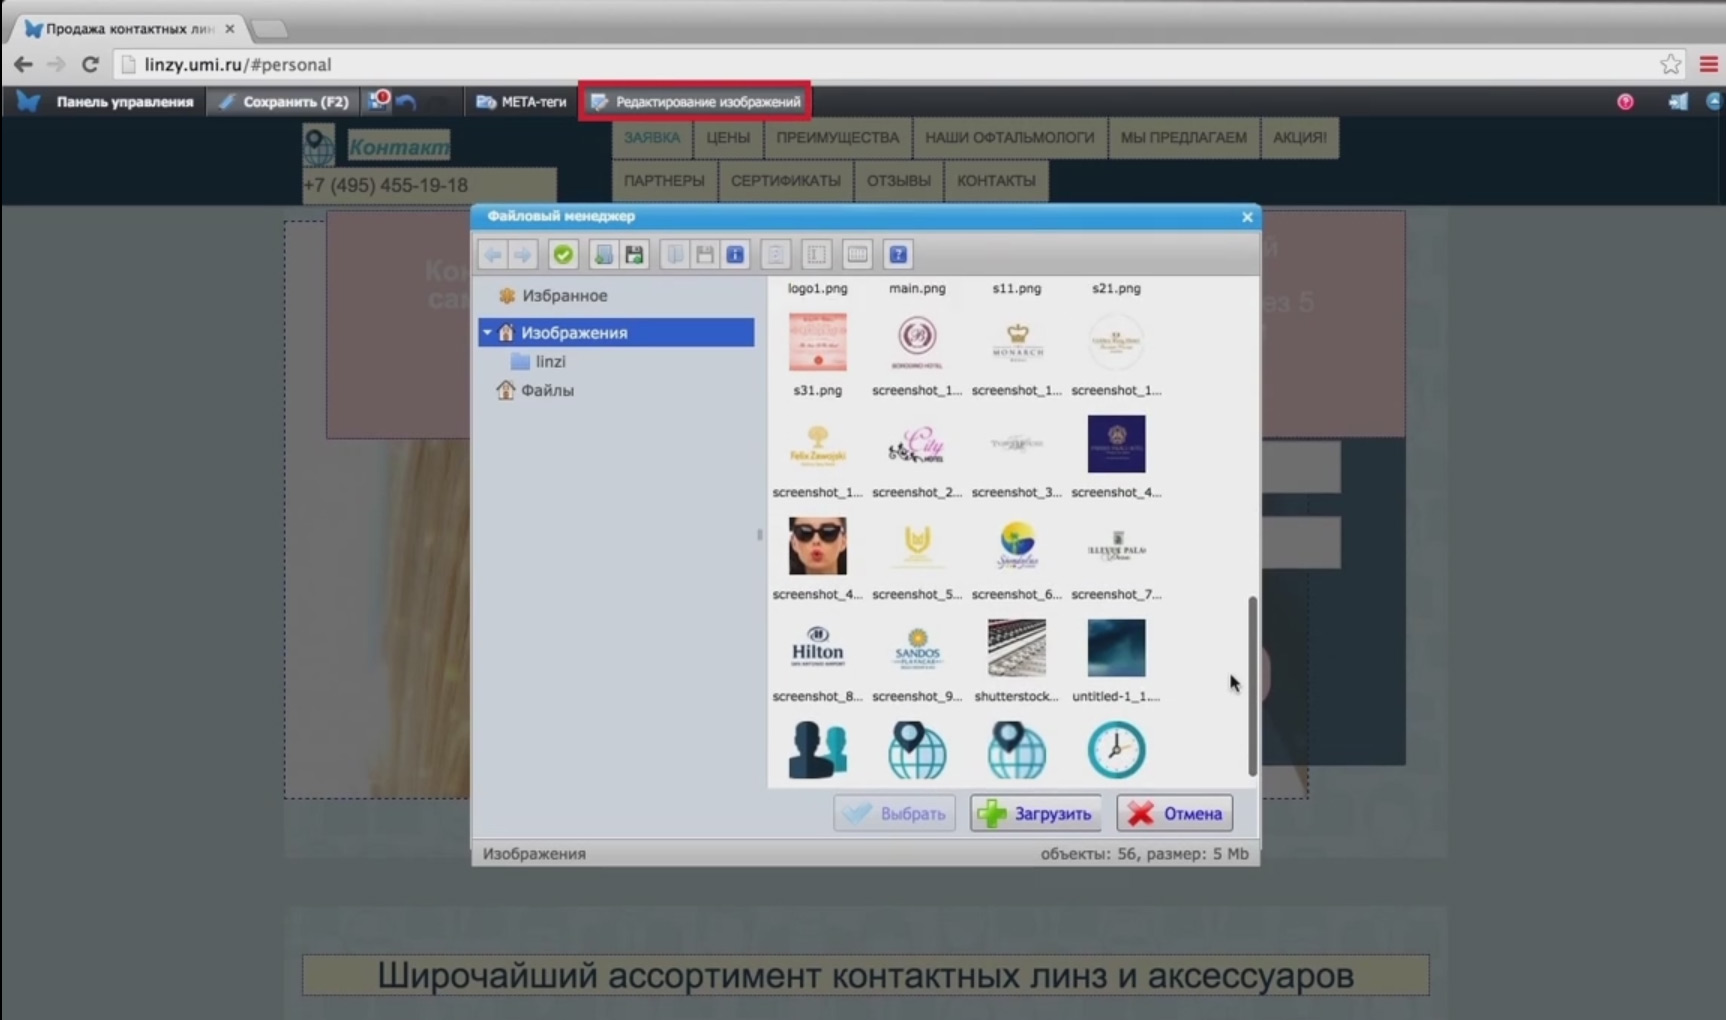The width and height of the screenshot is (1726, 1020).
Task: Click Сохранить (F2) in the top panel
Action: coord(284,102)
